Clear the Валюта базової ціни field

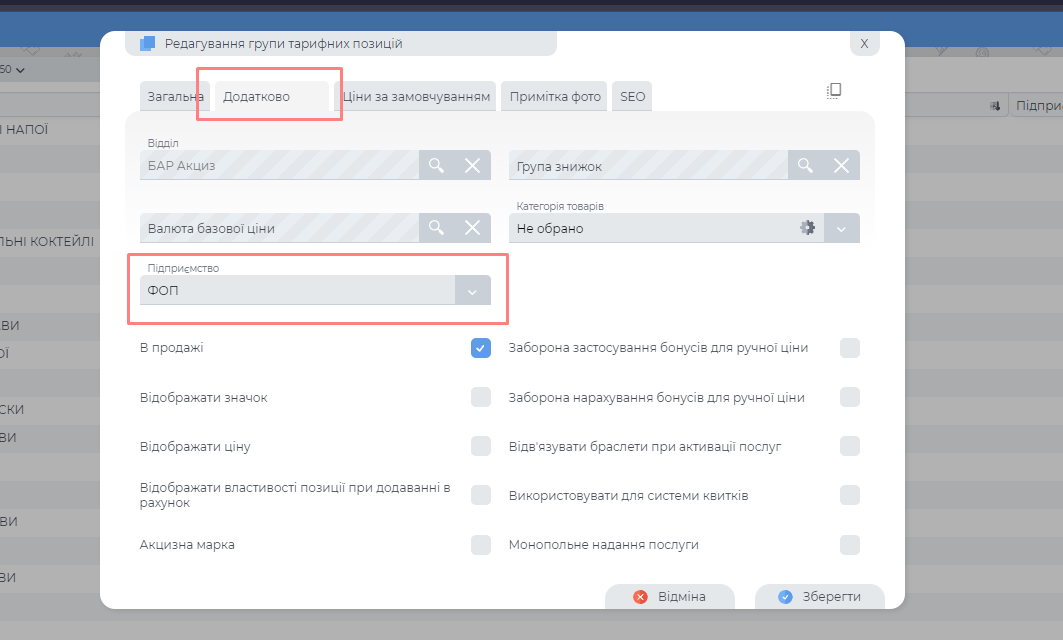coord(473,228)
